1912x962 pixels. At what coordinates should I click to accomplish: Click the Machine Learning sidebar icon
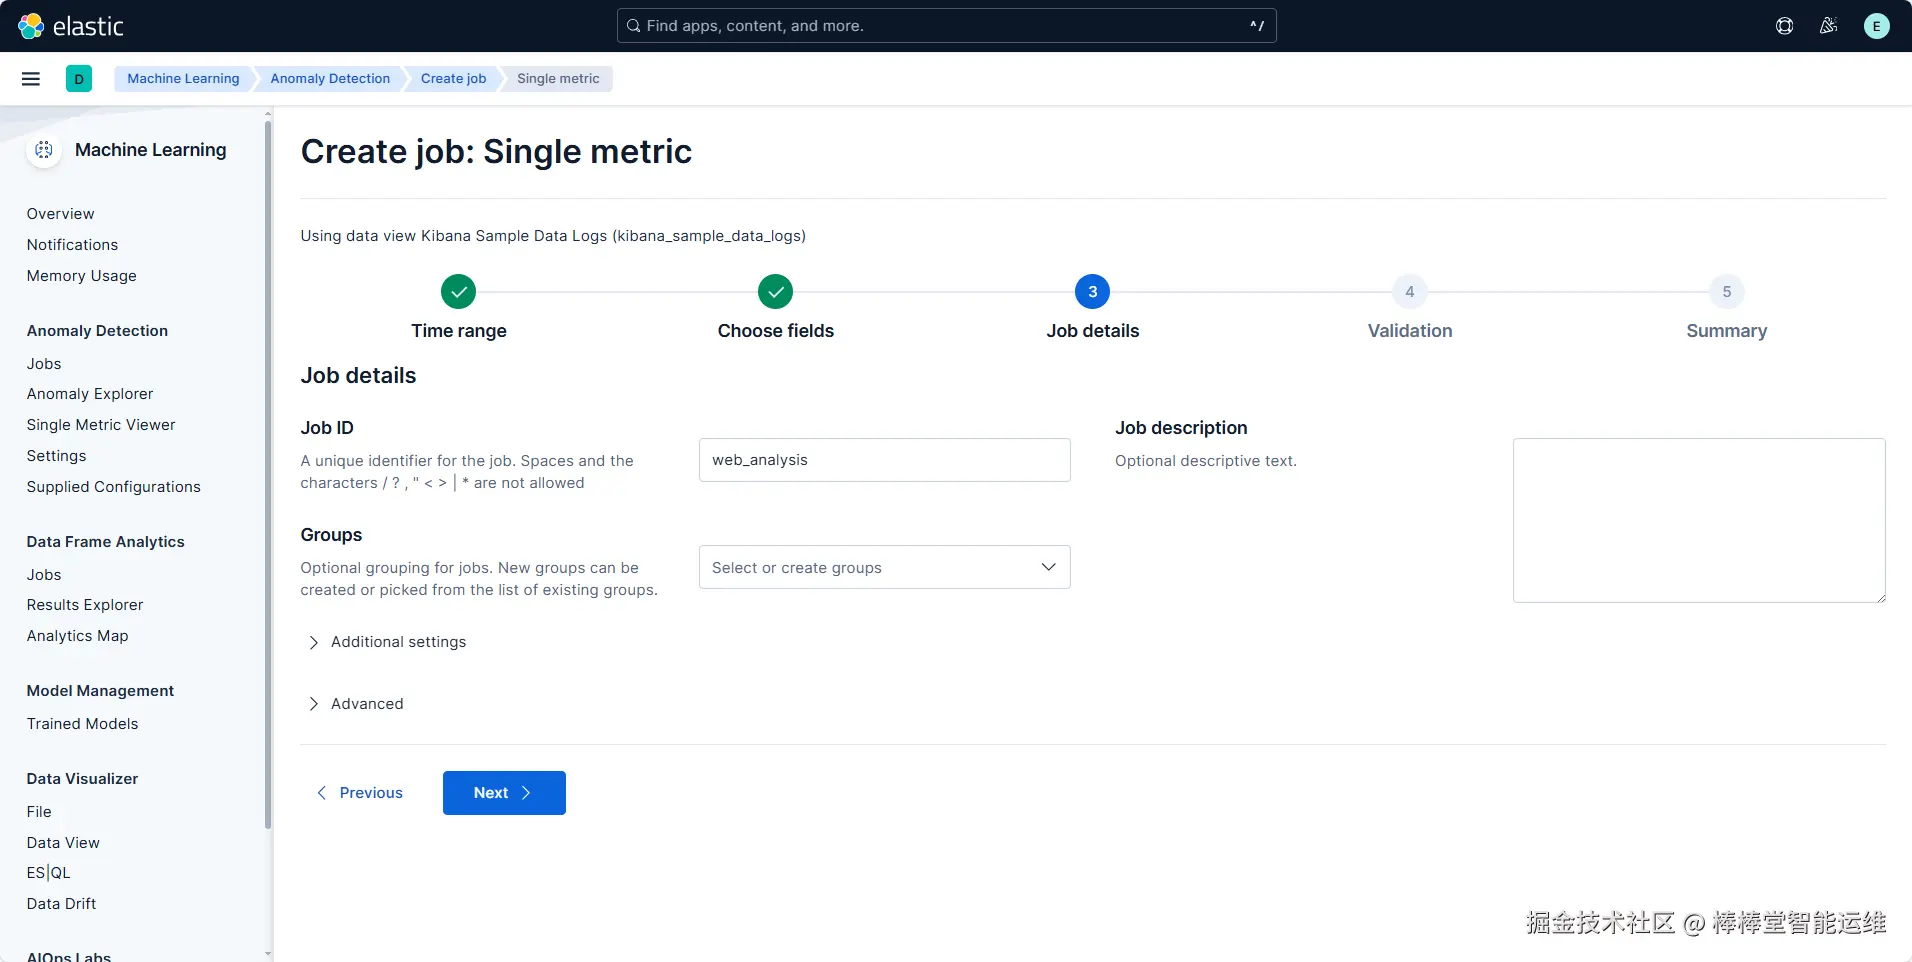point(44,150)
